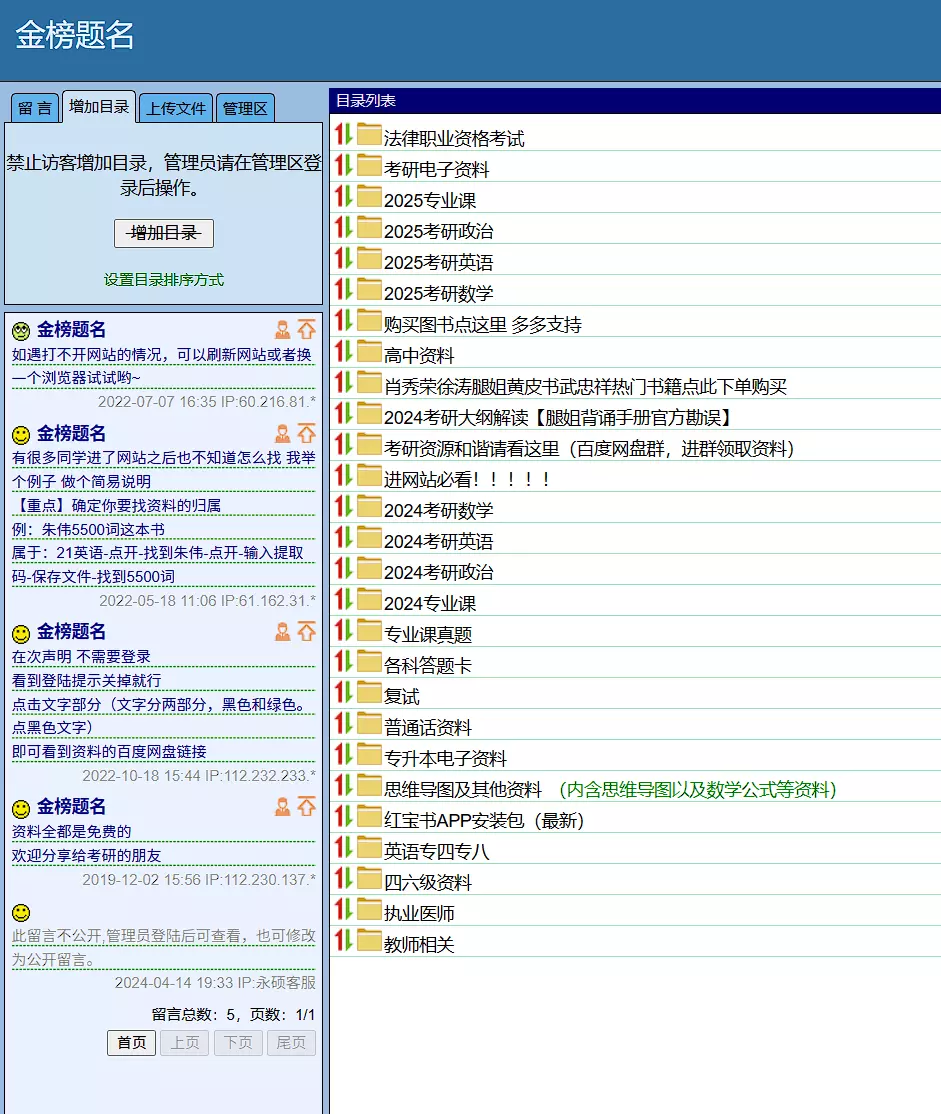Open the 红宝书APP安装包 directory
The height and width of the screenshot is (1114, 941).
[483, 821]
